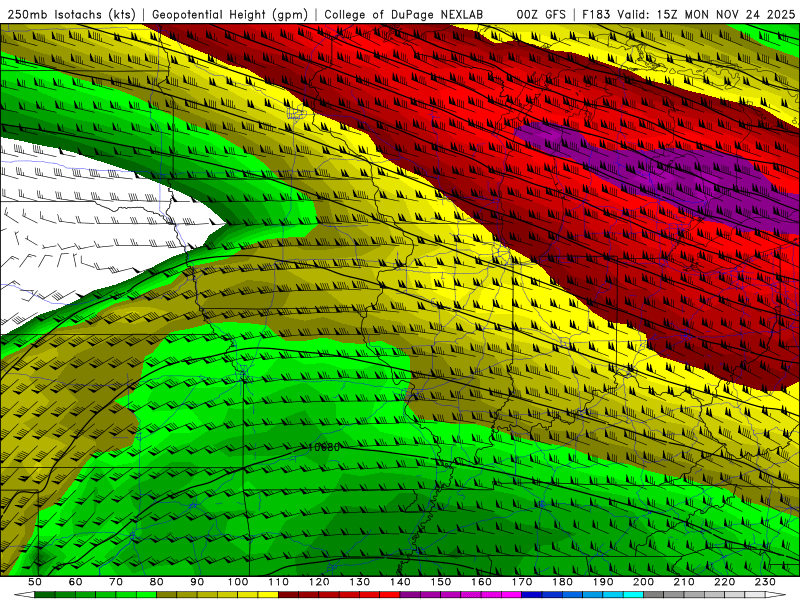
Task: Click the 210 label on the color scale
Action: coord(684,582)
